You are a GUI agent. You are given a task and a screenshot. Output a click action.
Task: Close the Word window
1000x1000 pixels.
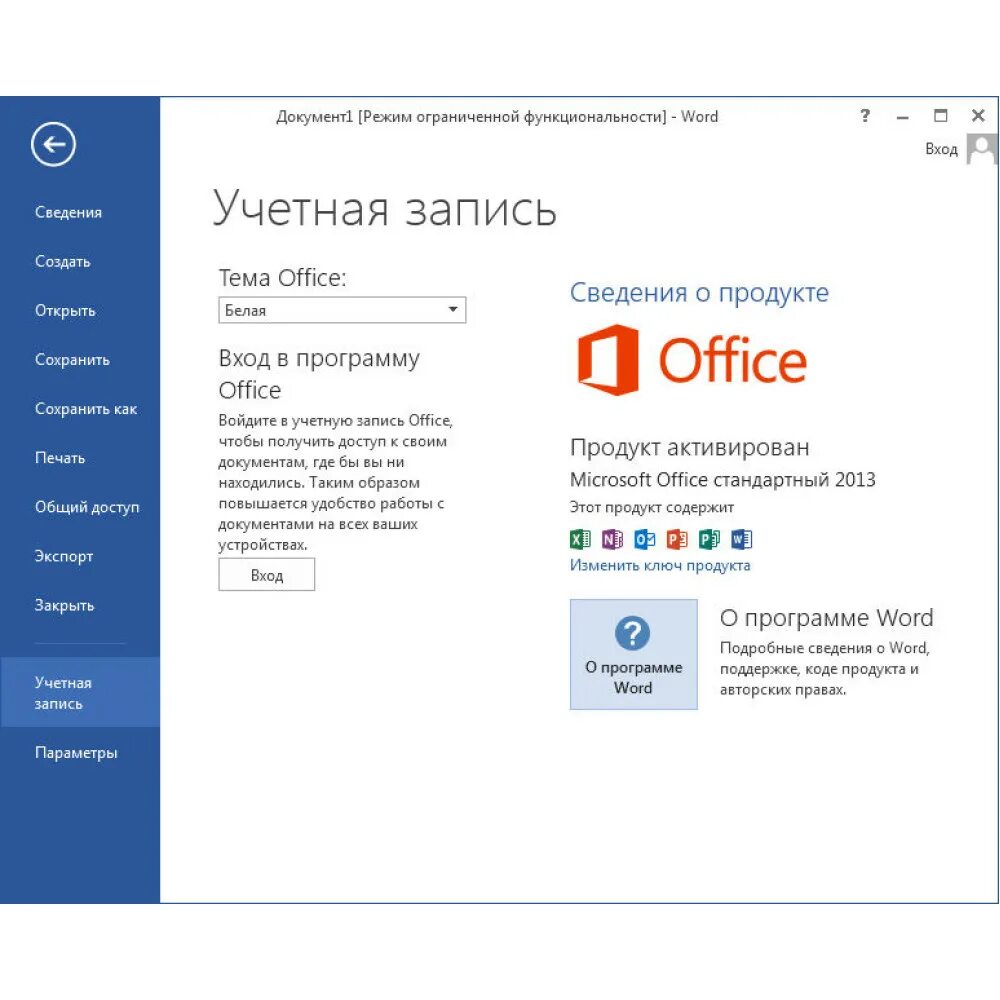pyautogui.click(x=978, y=116)
